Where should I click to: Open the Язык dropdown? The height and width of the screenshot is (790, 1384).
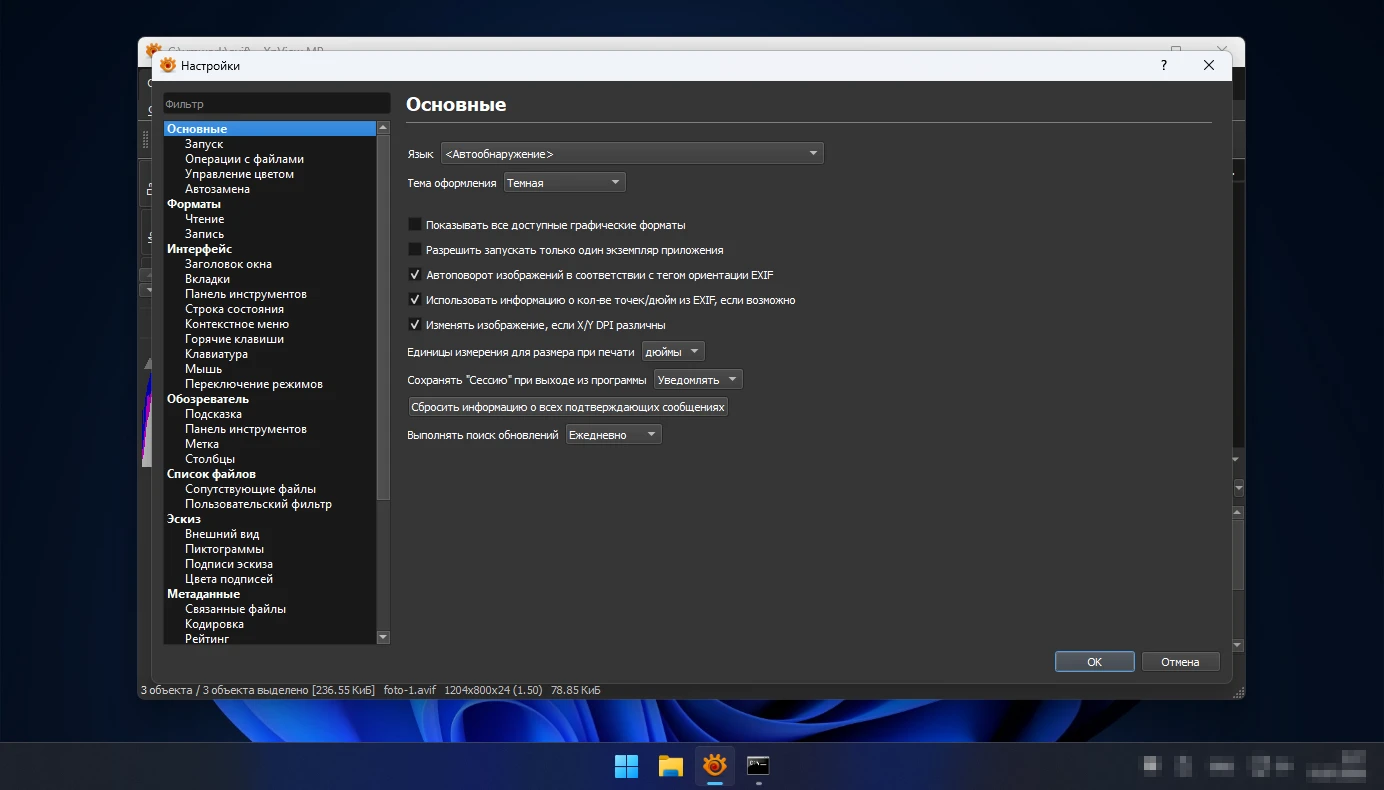(x=632, y=154)
